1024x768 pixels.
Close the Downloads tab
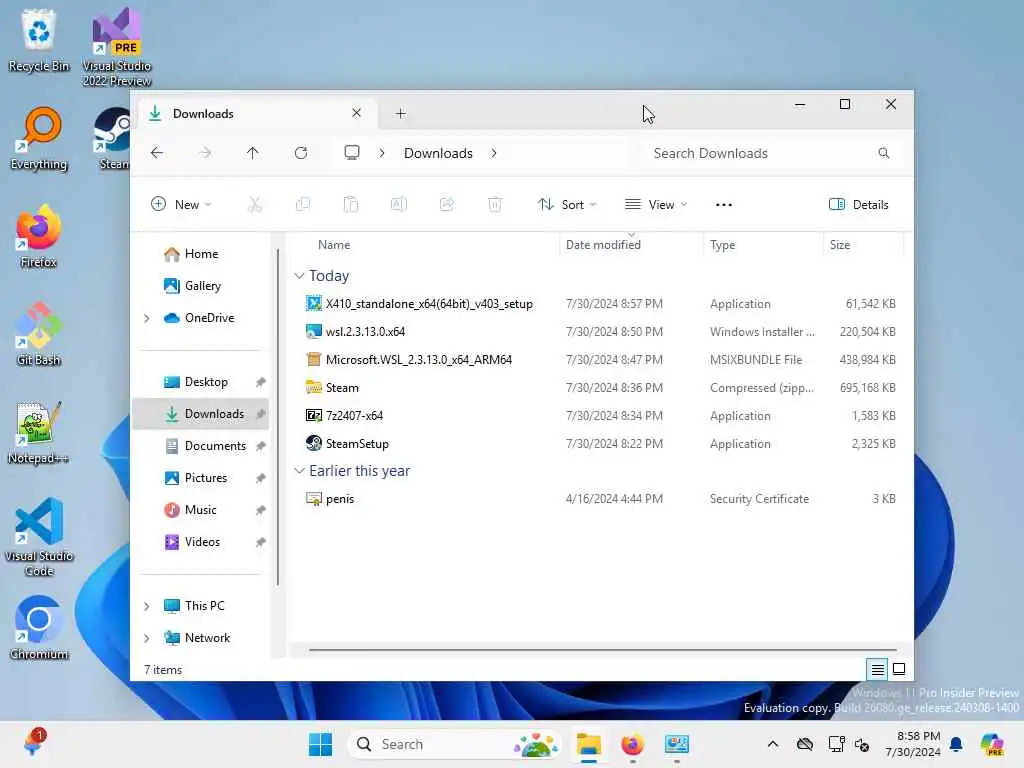click(x=357, y=113)
